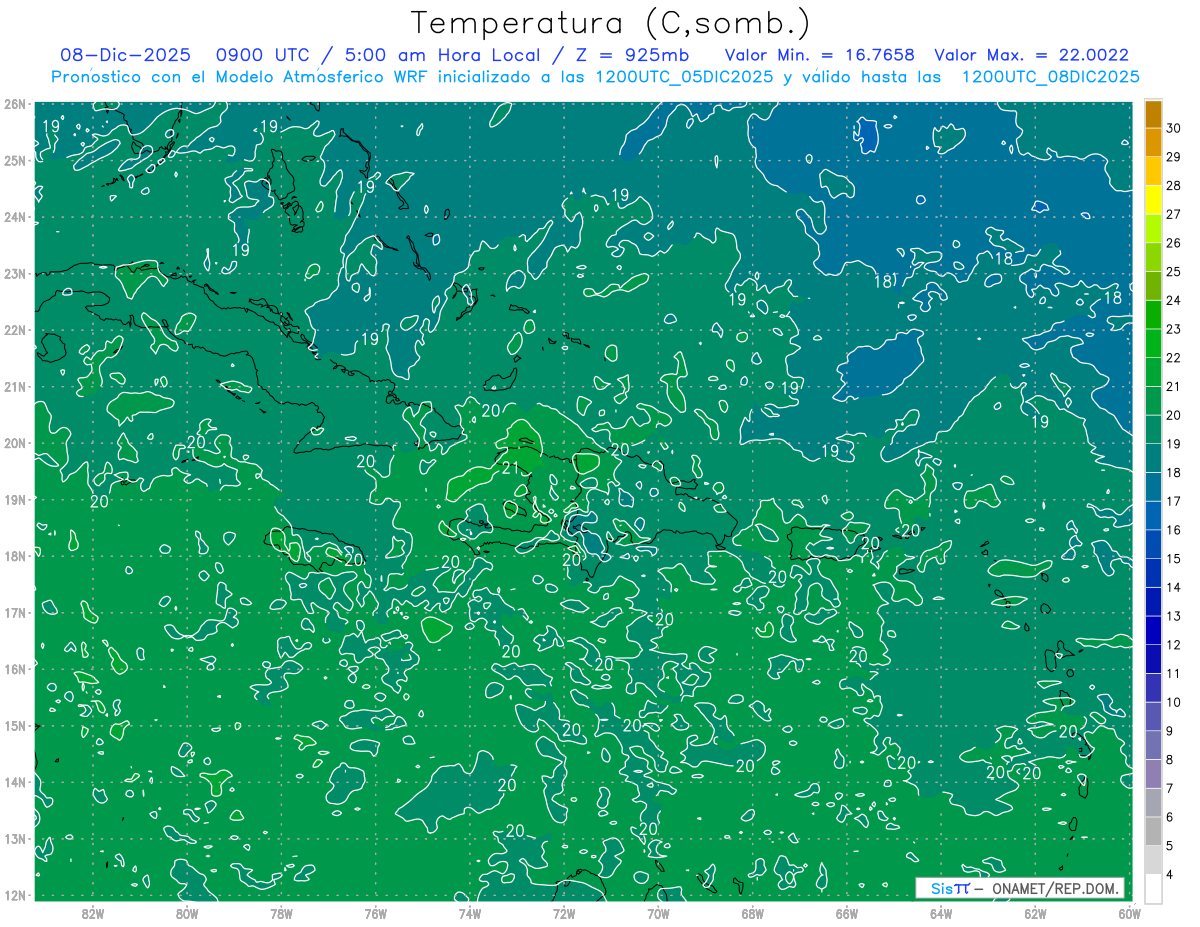1200x927 pixels.
Task: Click the '70W' longitude axis label
Action: [x=658, y=913]
